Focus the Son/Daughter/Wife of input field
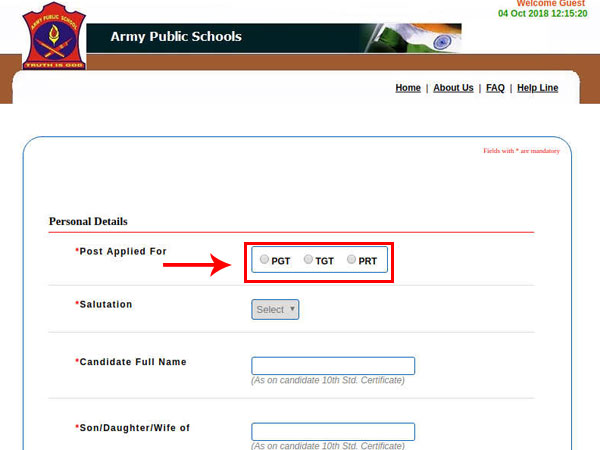 333,432
